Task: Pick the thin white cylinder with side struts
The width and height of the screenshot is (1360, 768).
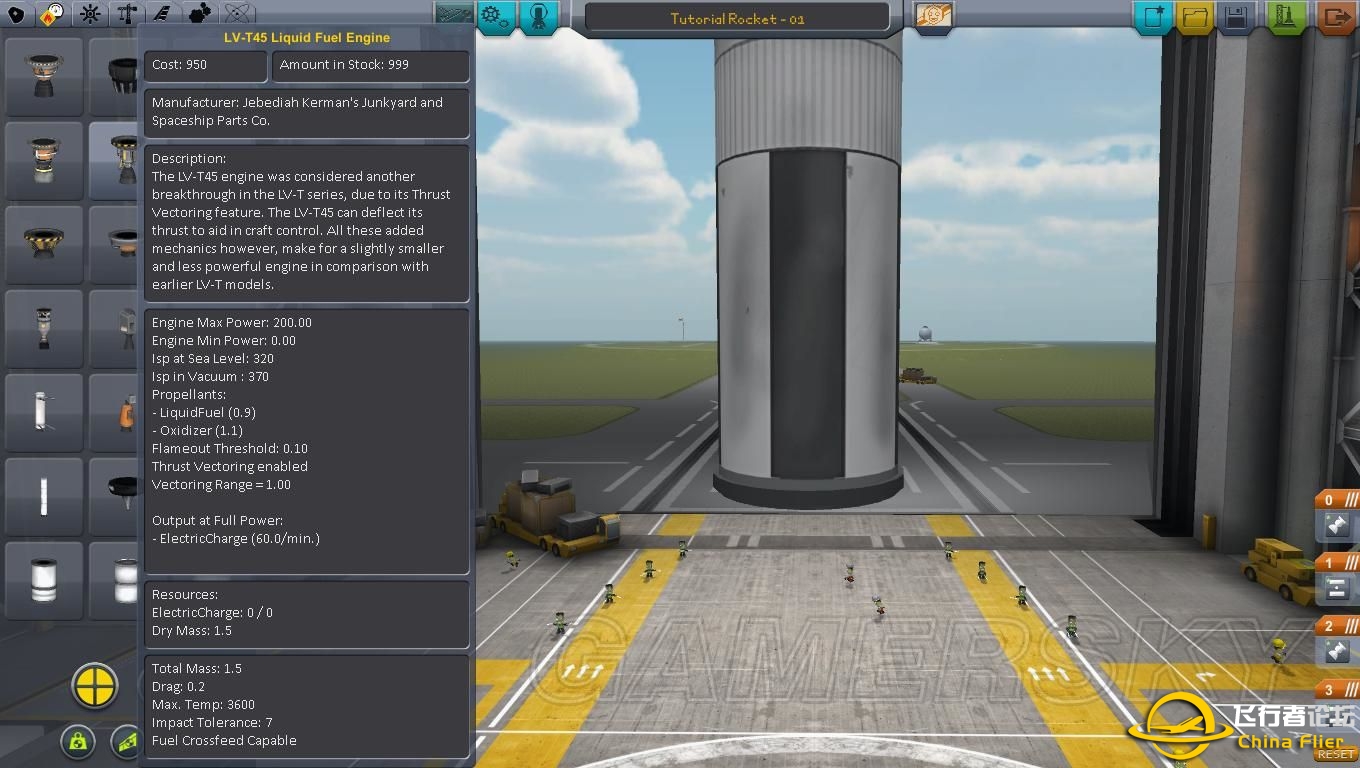Action: 44,412
